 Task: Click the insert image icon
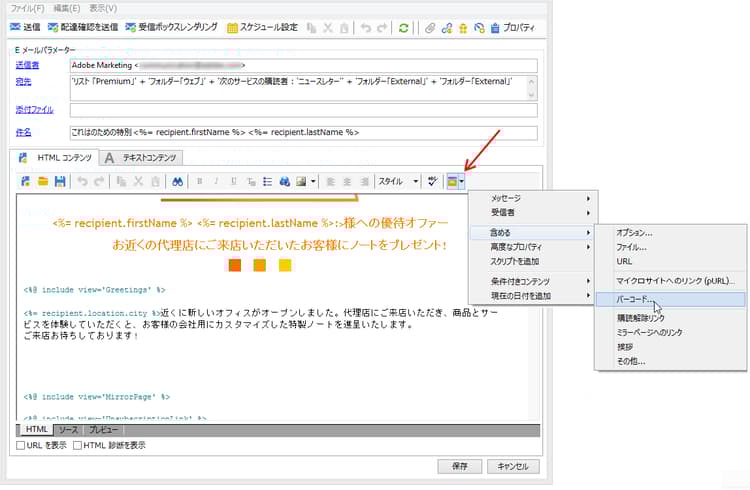301,181
